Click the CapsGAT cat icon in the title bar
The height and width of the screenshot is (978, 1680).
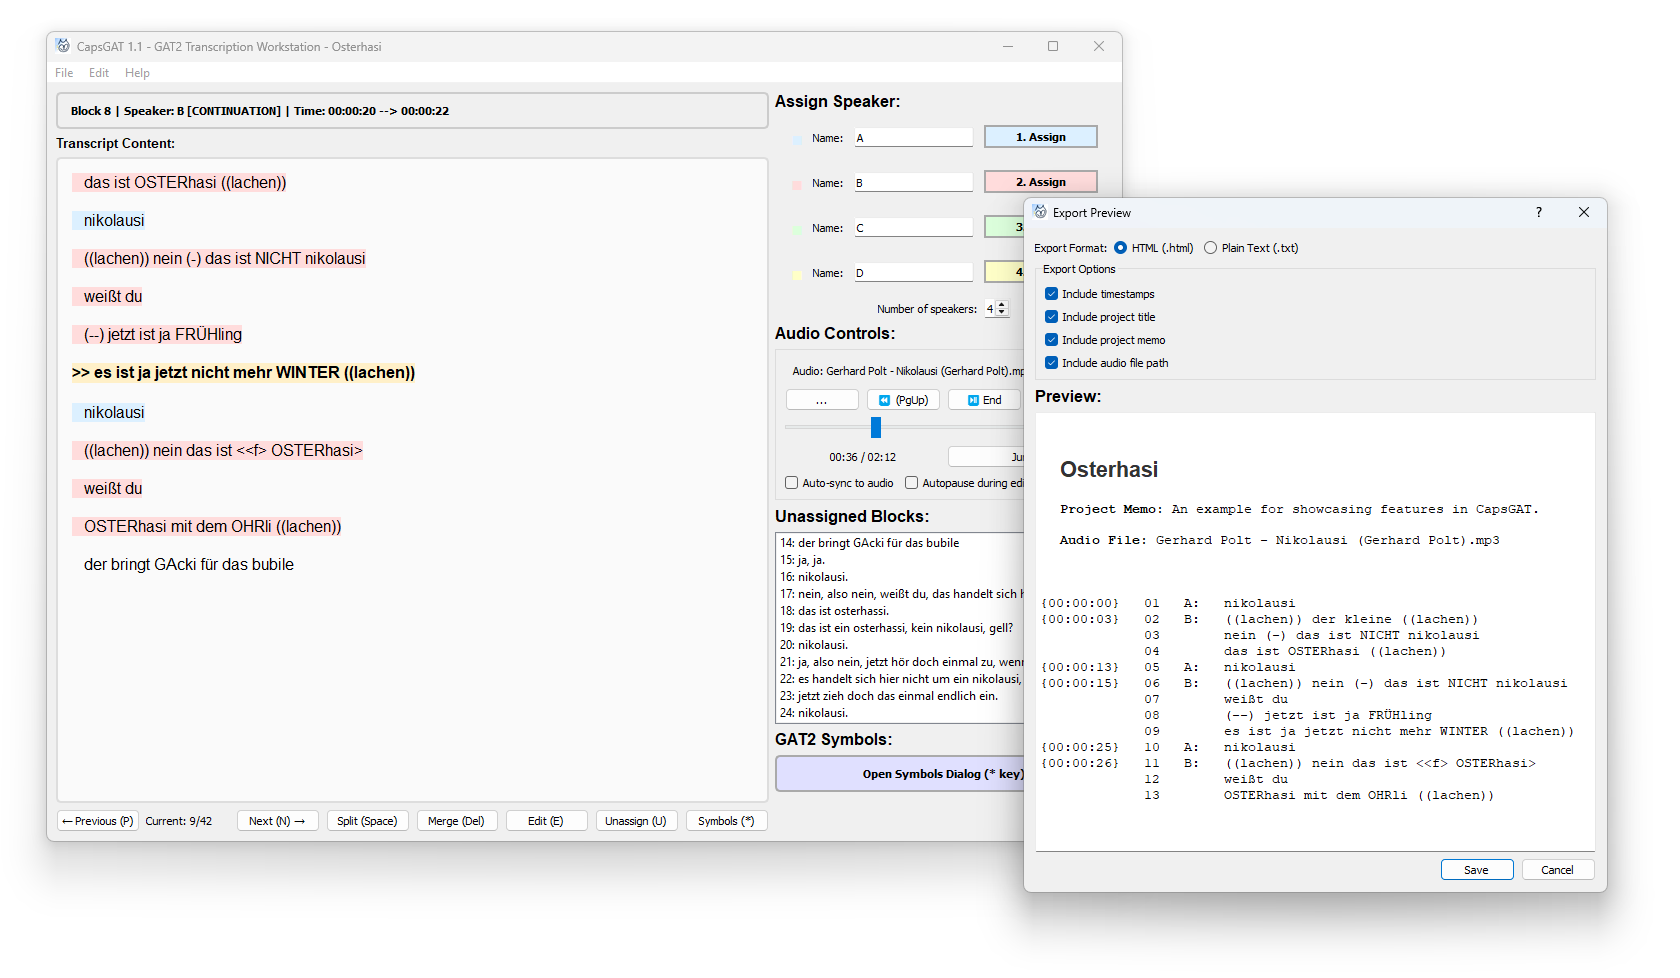(x=63, y=46)
